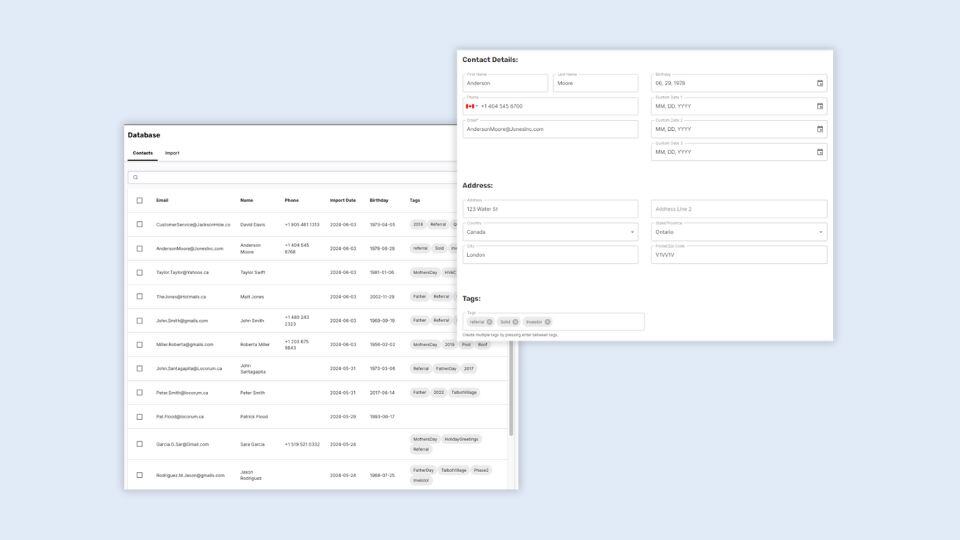Remove the 'Sold' tag chip

516,322
